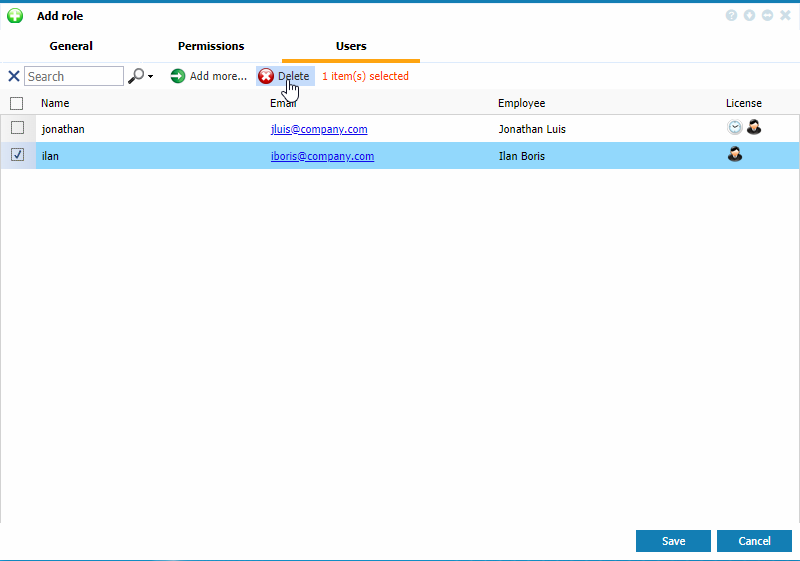The height and width of the screenshot is (561, 800).
Task: Toggle the select-all checkbox in header
Action: (17, 103)
